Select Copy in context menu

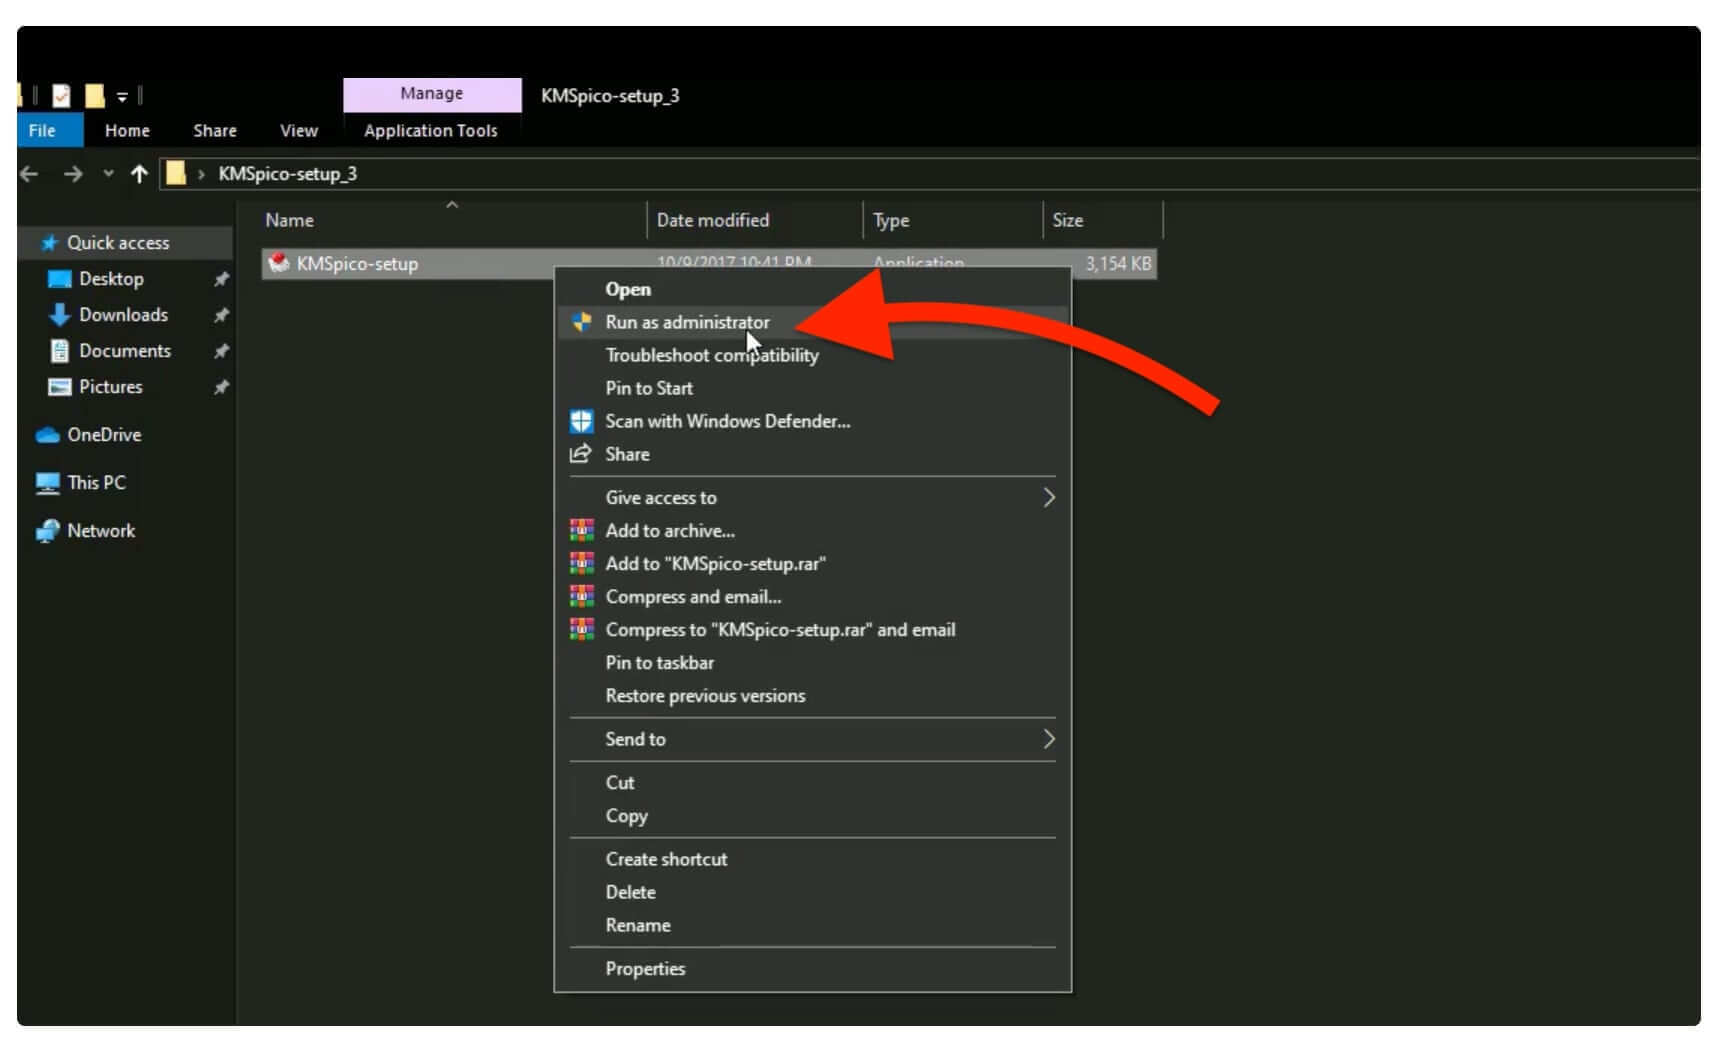point(812,815)
